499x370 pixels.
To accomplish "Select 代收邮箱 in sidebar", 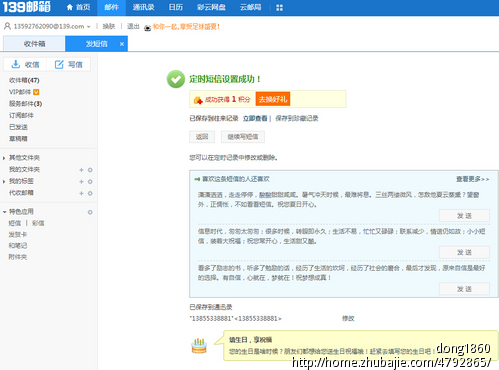I will point(21,193).
